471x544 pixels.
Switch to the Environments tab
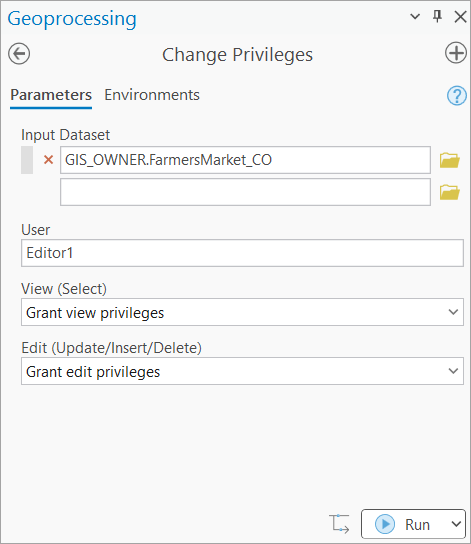click(x=152, y=95)
